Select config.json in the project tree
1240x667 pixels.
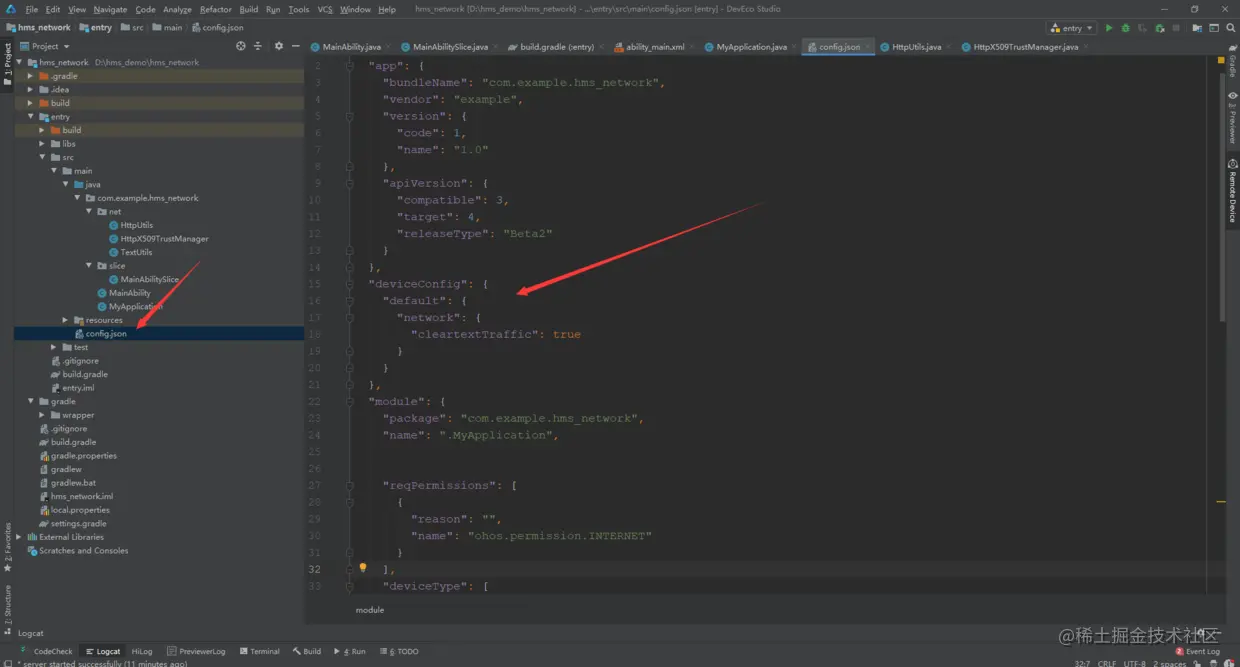coord(106,334)
